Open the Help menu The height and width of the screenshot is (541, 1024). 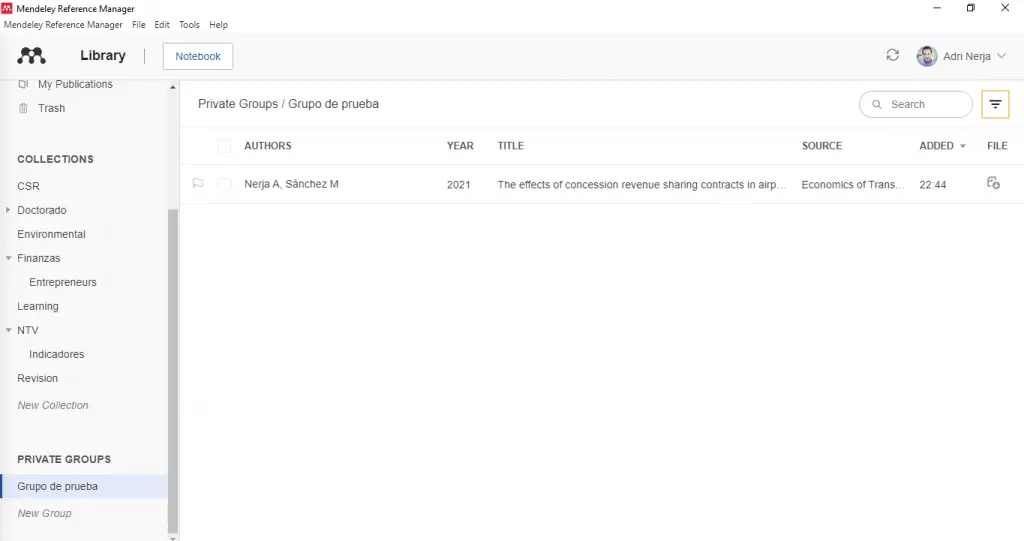pyautogui.click(x=218, y=24)
